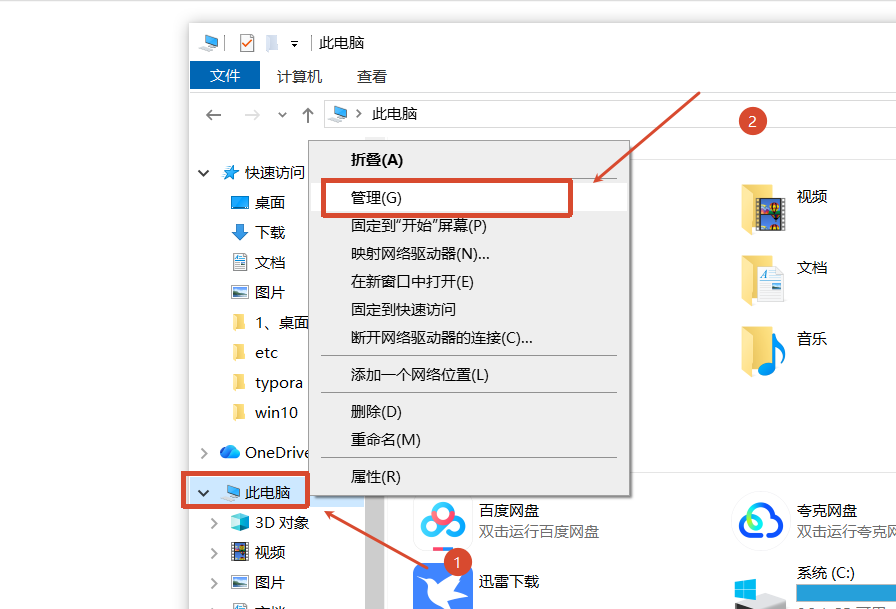The width and height of the screenshot is (896, 609).
Task: Open the 文件 ribbon tab
Action: click(225, 75)
